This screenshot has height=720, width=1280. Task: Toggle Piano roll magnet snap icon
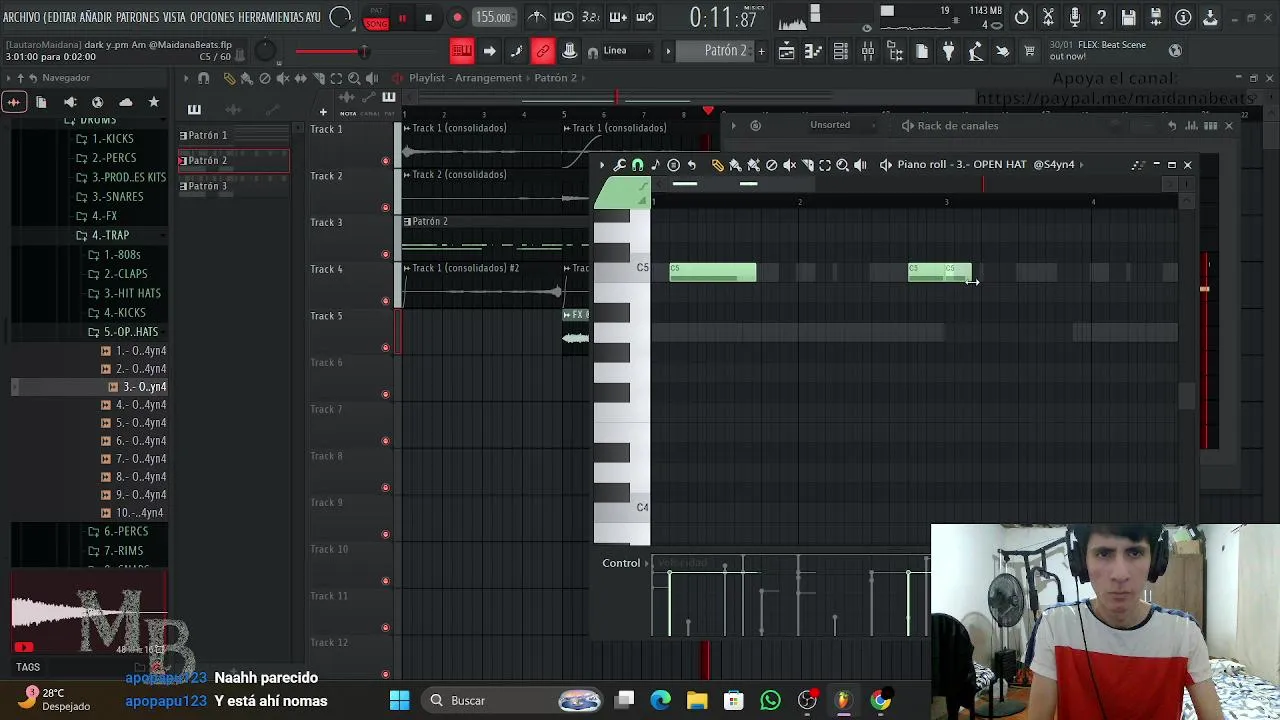(638, 165)
